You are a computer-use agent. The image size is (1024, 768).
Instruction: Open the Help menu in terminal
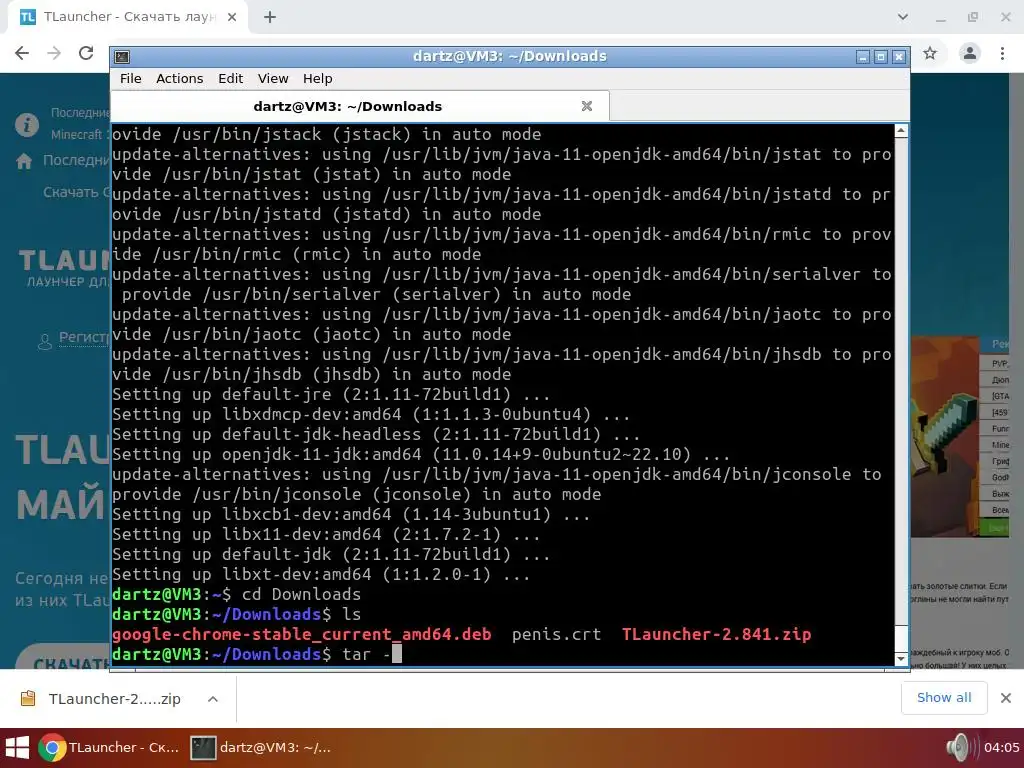point(317,78)
